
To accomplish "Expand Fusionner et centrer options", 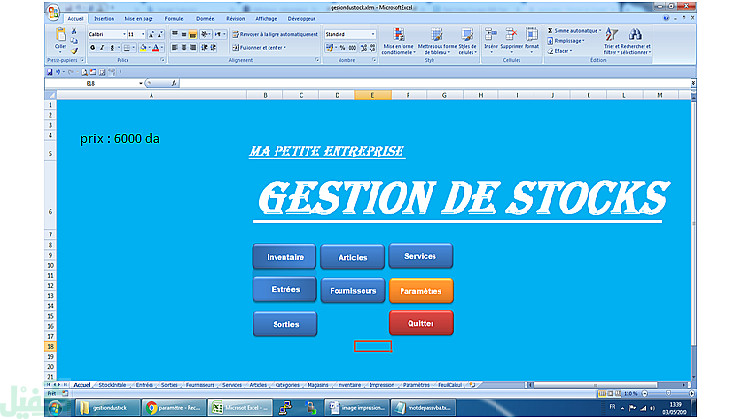I will point(284,48).
